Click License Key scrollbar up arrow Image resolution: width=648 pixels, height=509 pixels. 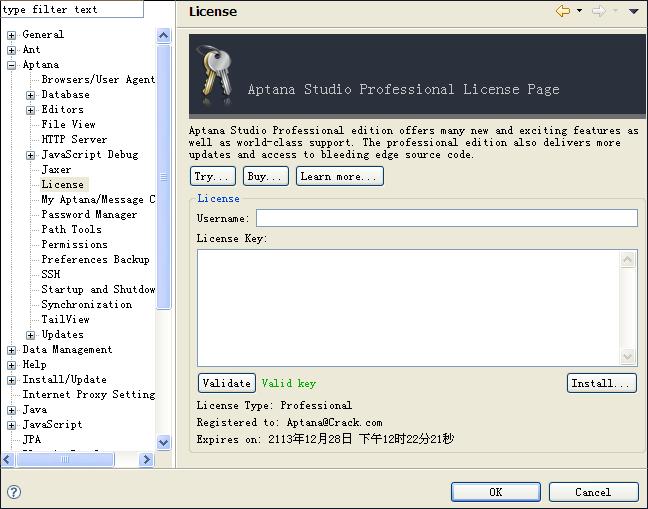click(628, 259)
